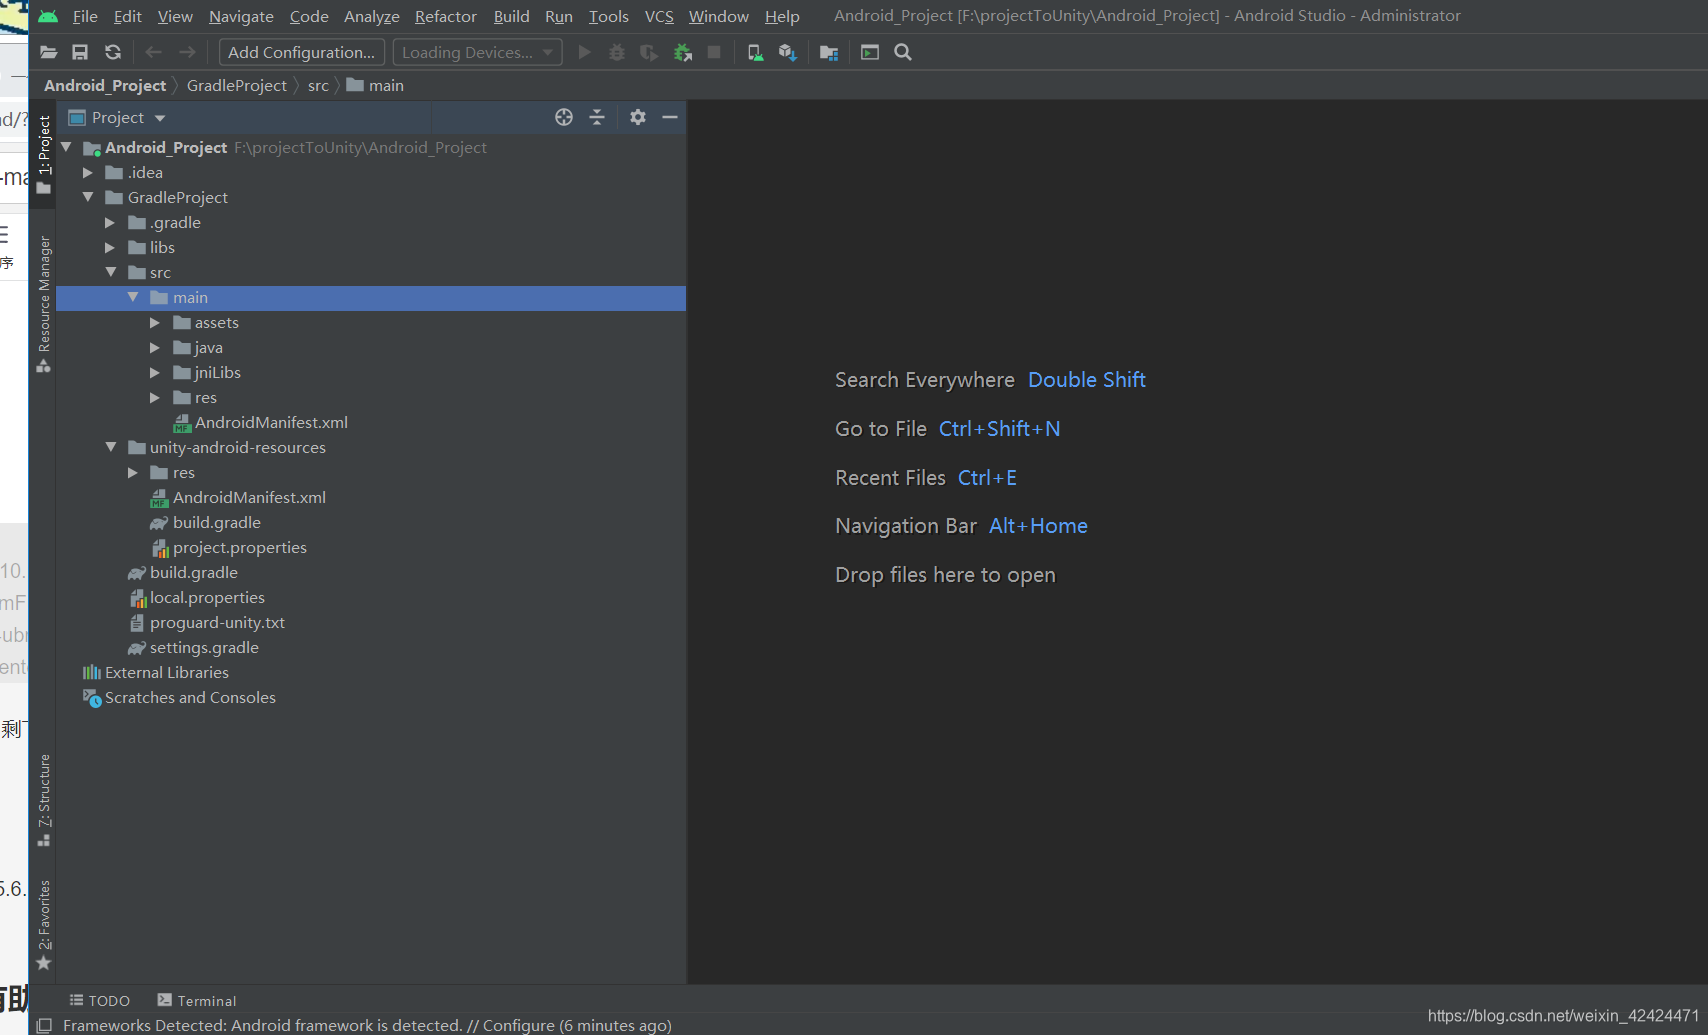
Task: Open the SDK Manager icon
Action: point(788,52)
